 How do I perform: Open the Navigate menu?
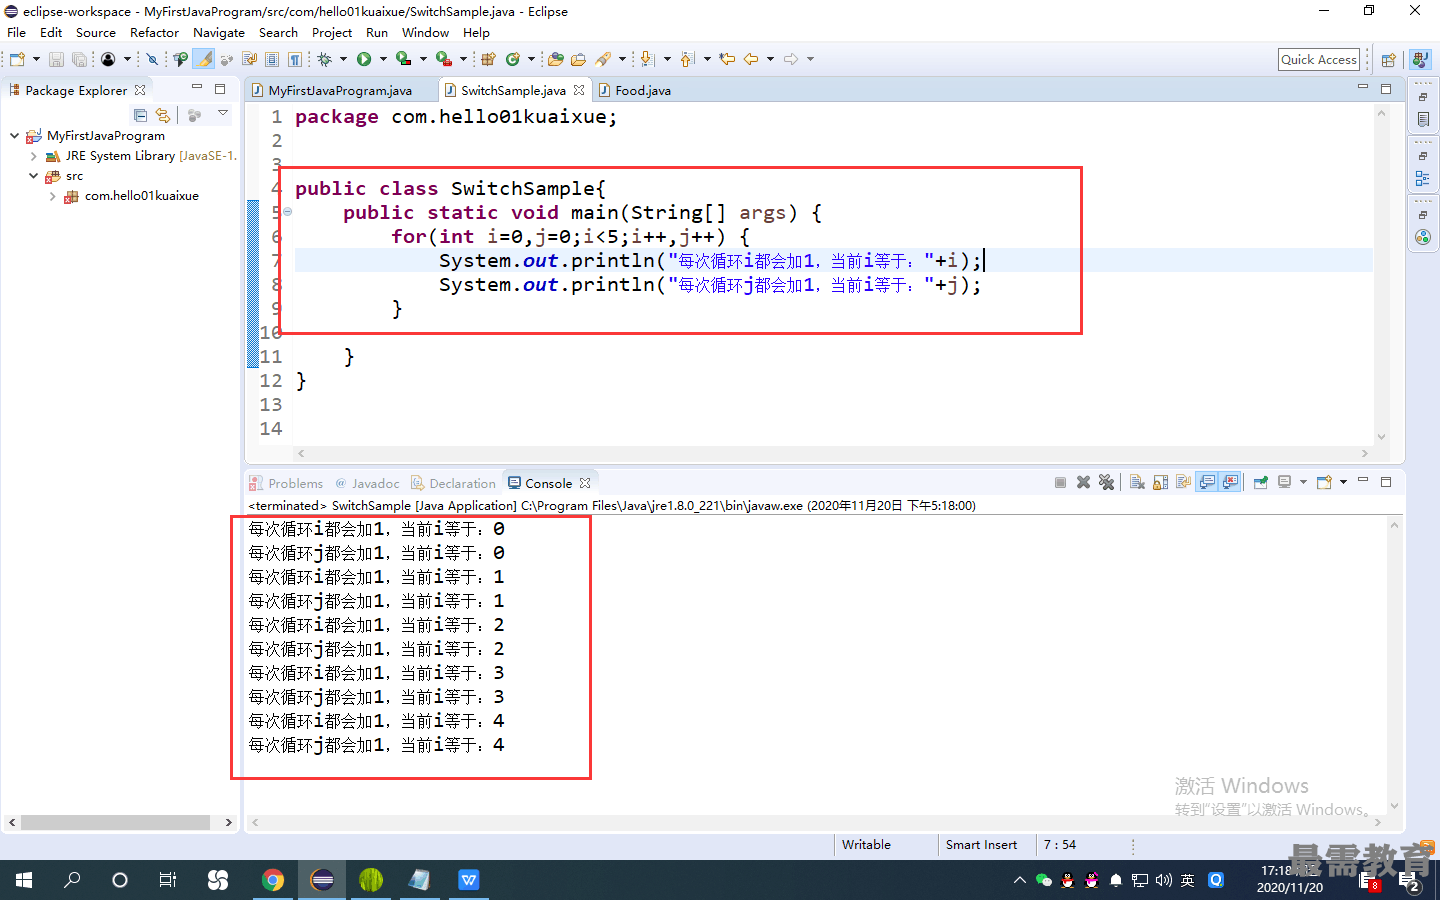[219, 32]
